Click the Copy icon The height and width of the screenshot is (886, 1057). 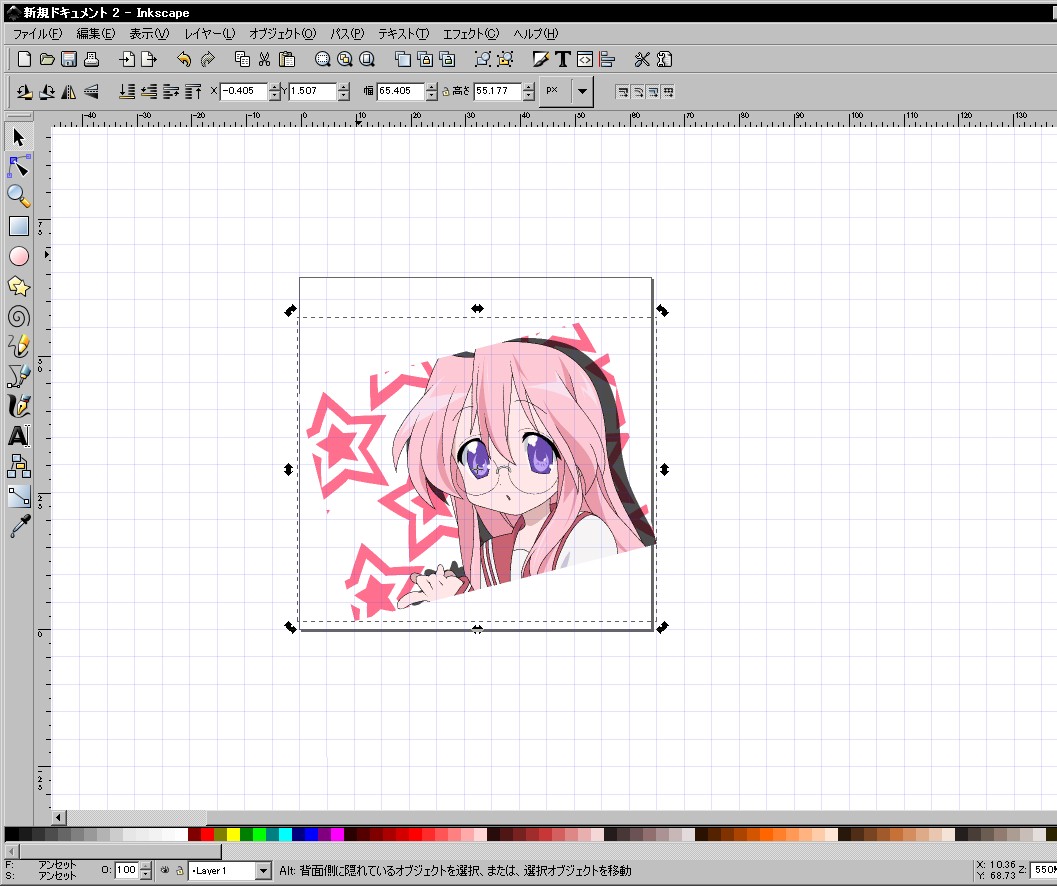tap(242, 59)
